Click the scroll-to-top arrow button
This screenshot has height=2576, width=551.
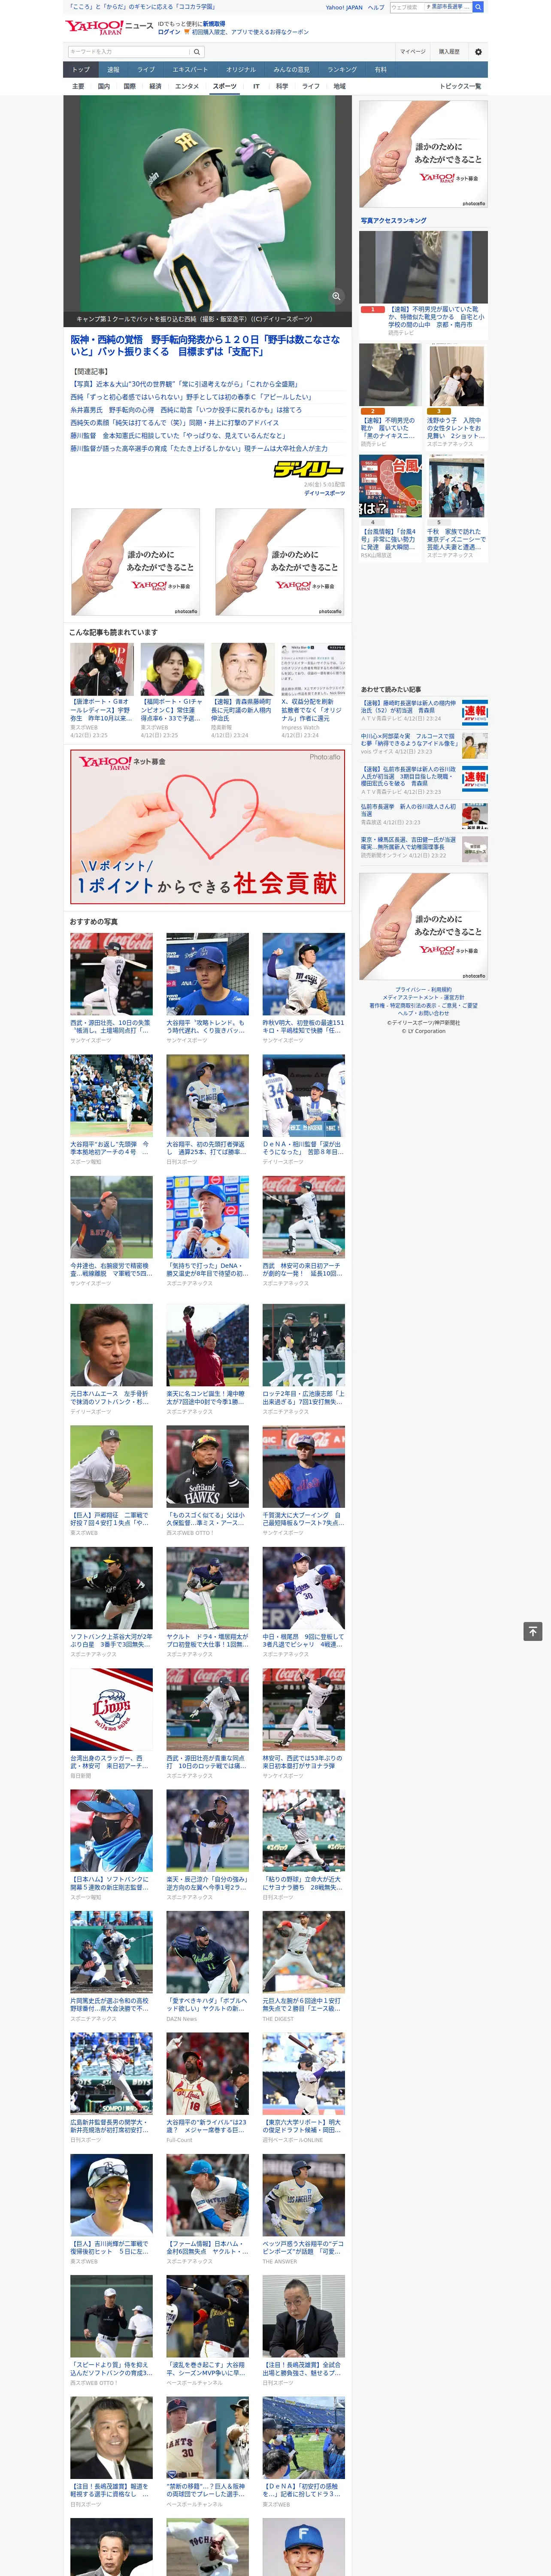pos(533,1631)
